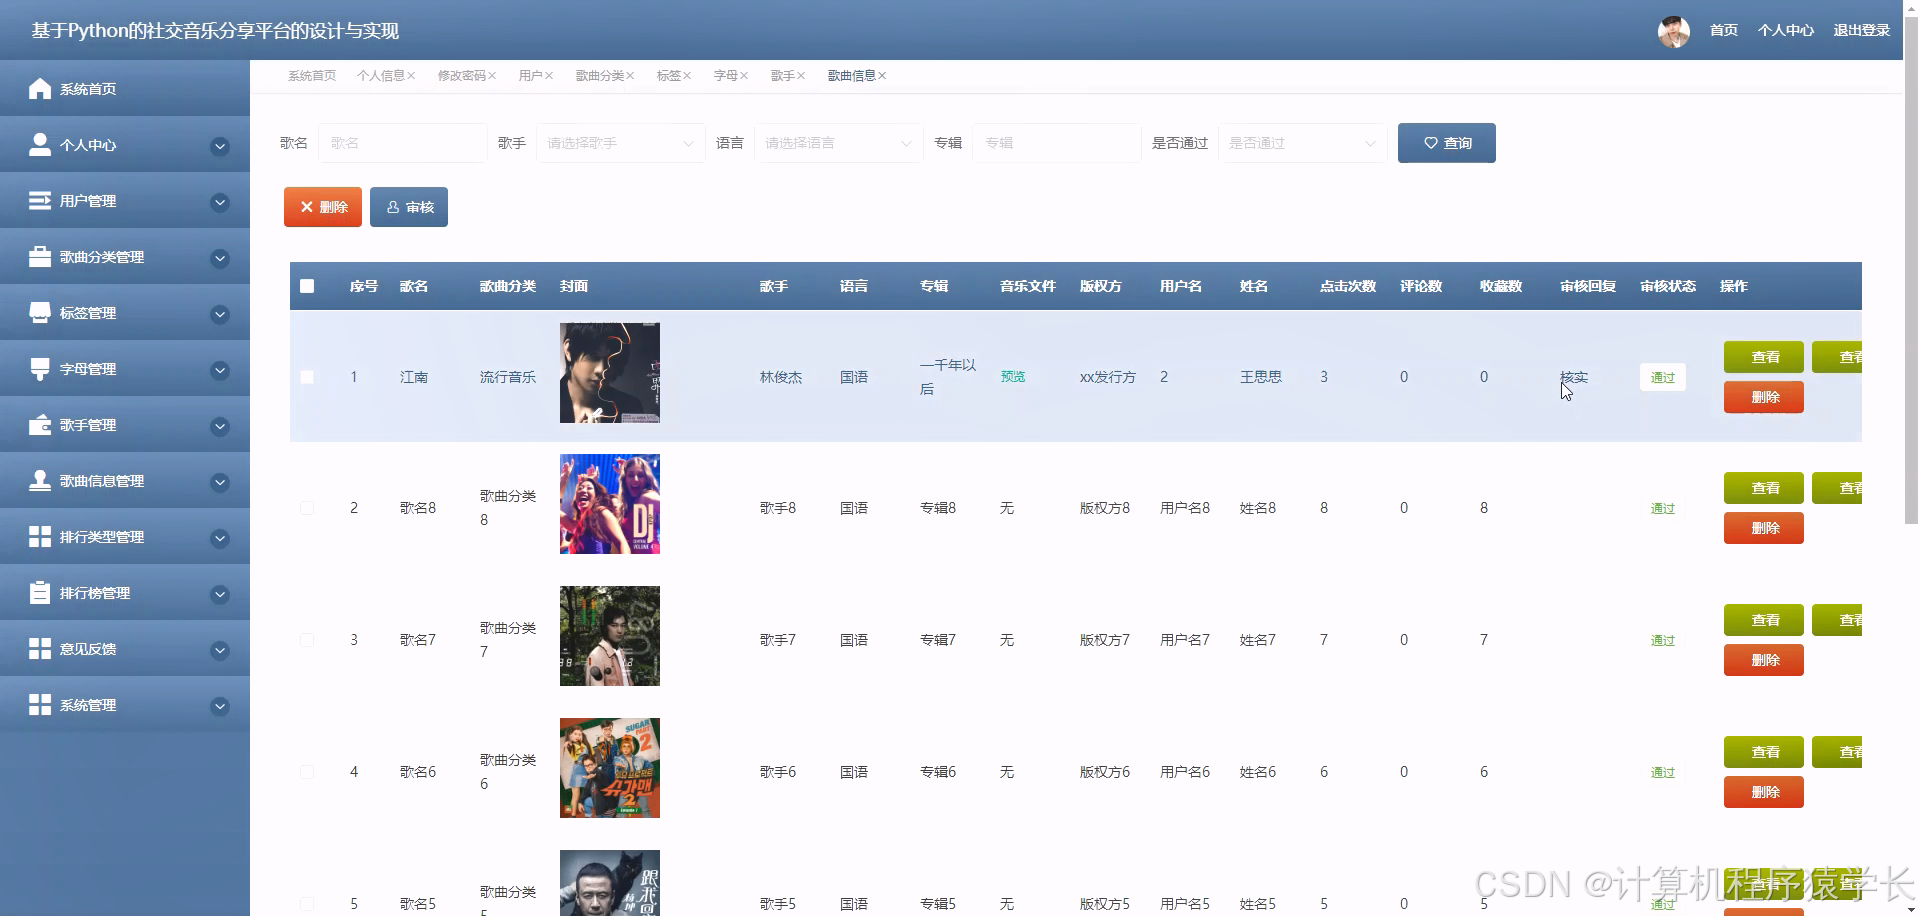Close the 歌手 tab with its X
The image size is (1920, 916).
coord(801,76)
